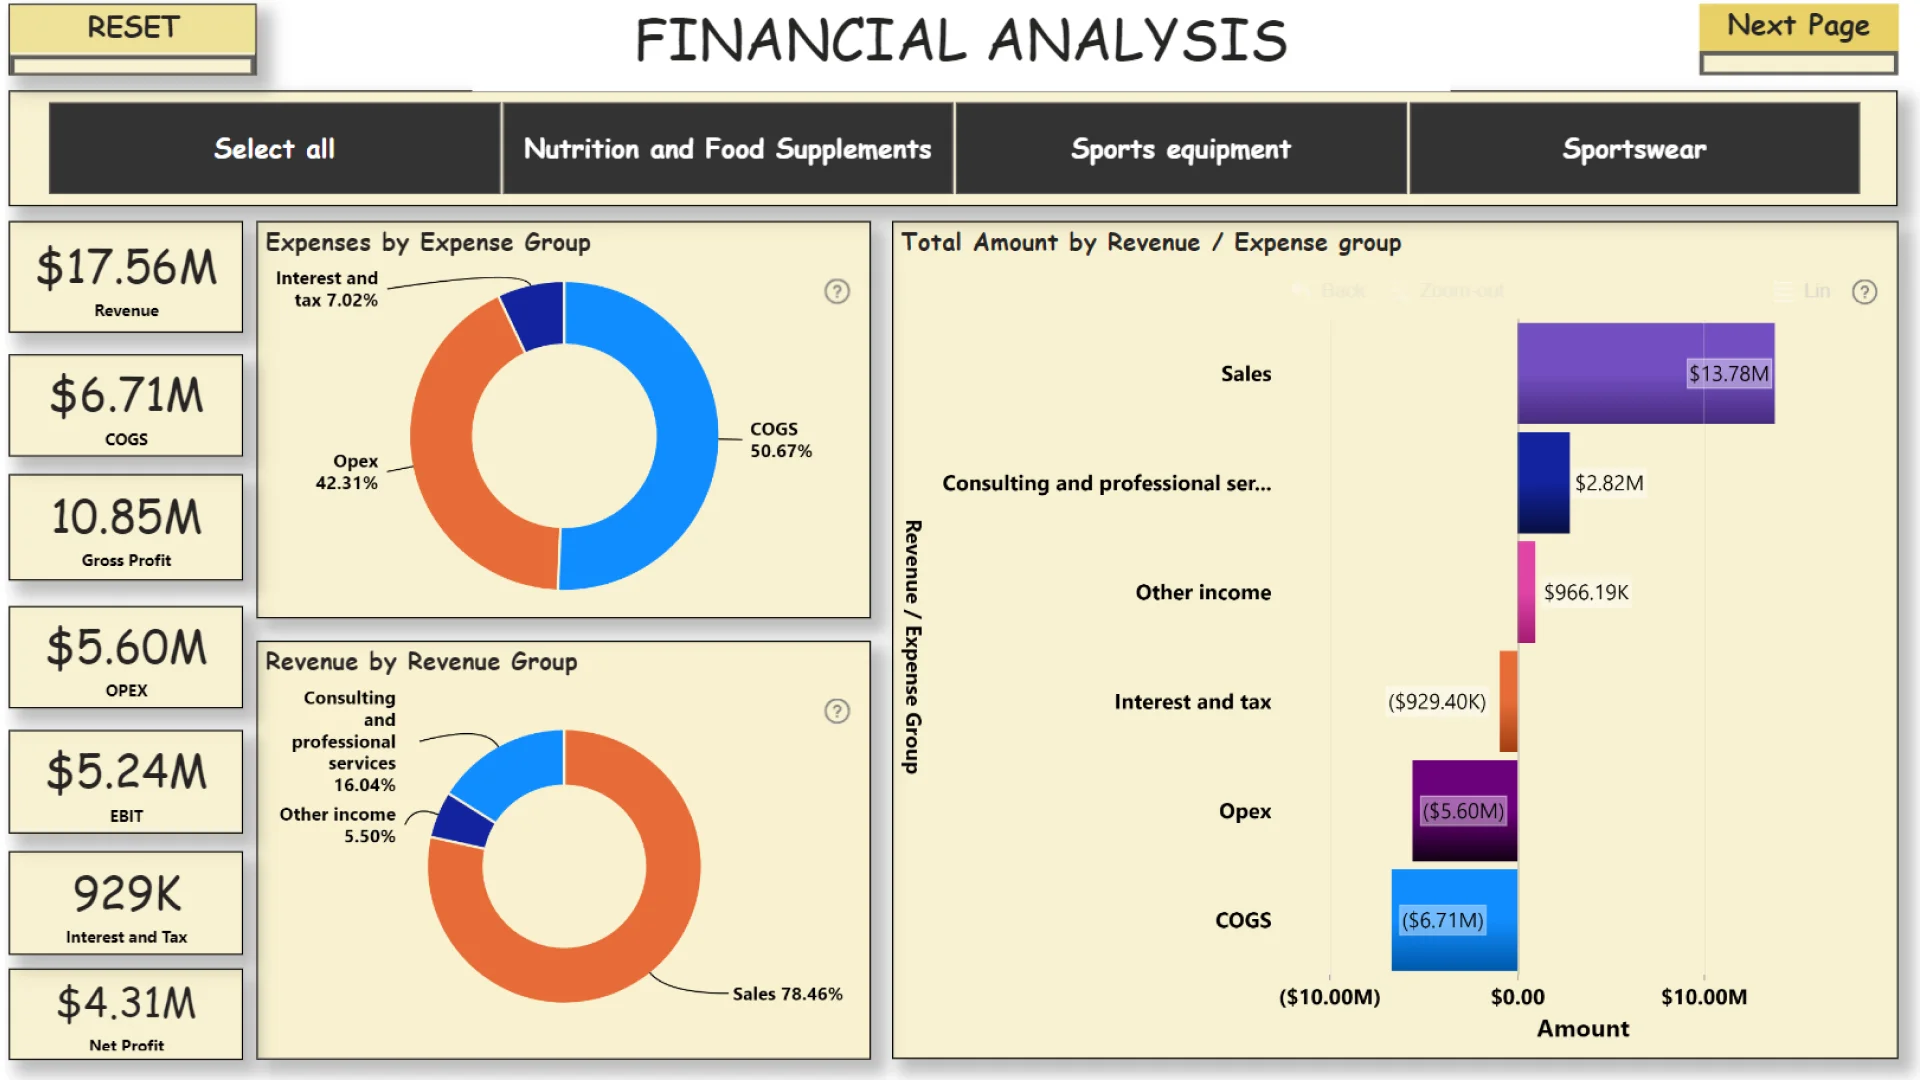This screenshot has height=1080, width=1920.
Task: Click the purple Sales bar
Action: [x=1646, y=373]
